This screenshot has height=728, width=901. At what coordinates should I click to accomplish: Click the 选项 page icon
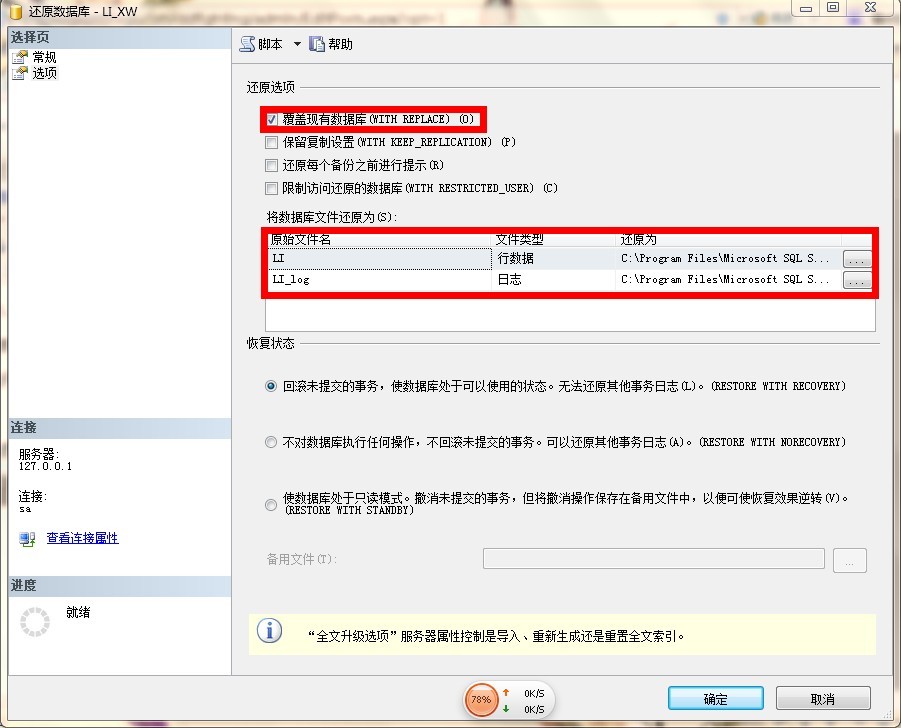tap(20, 73)
